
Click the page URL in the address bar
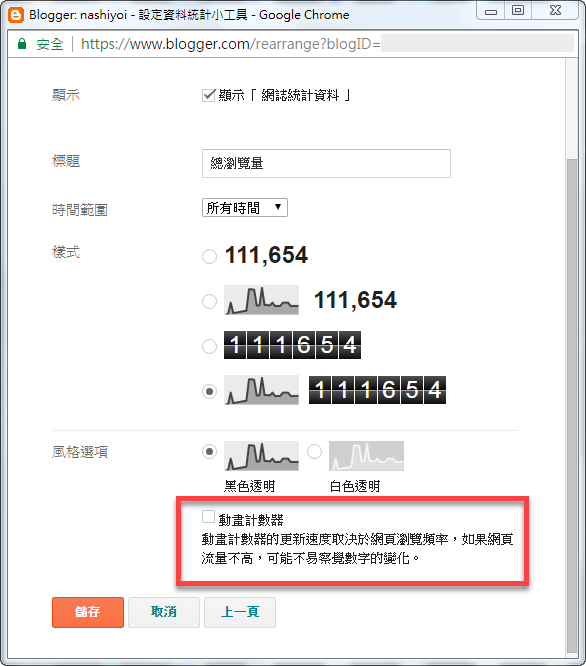coord(231,44)
